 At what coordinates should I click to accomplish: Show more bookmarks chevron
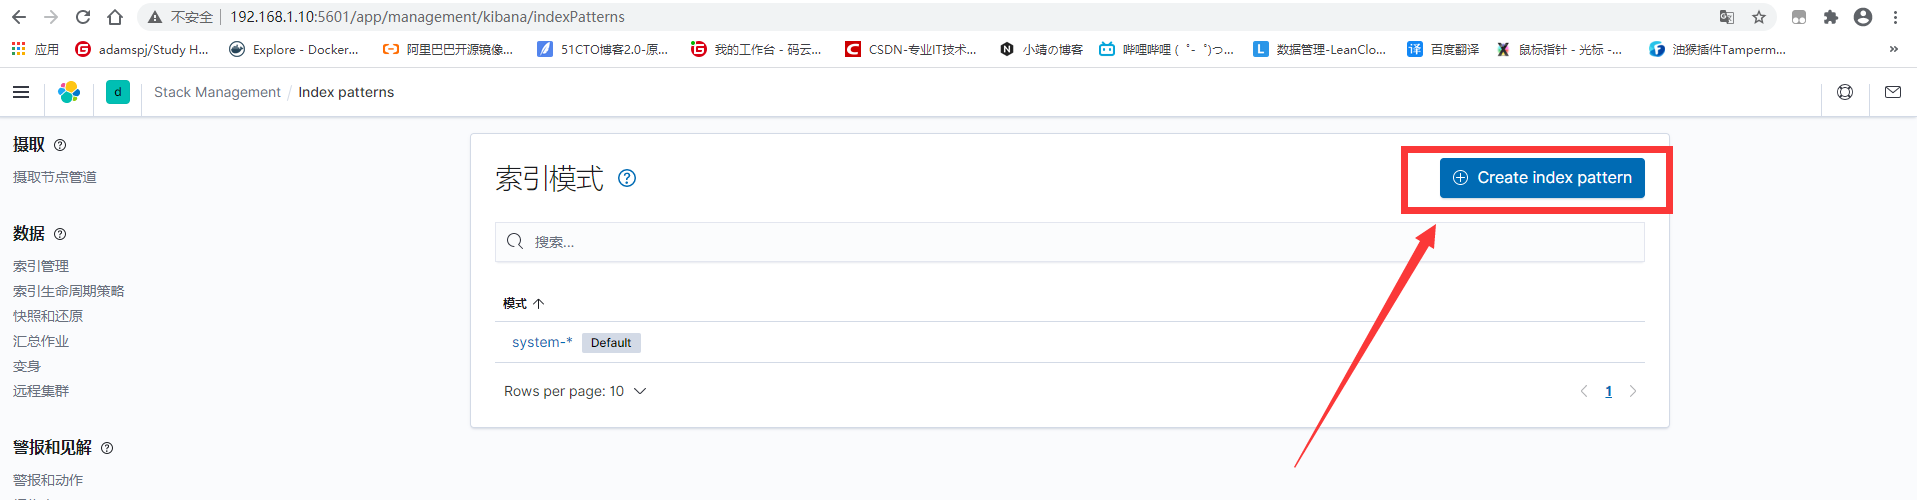click(1893, 49)
